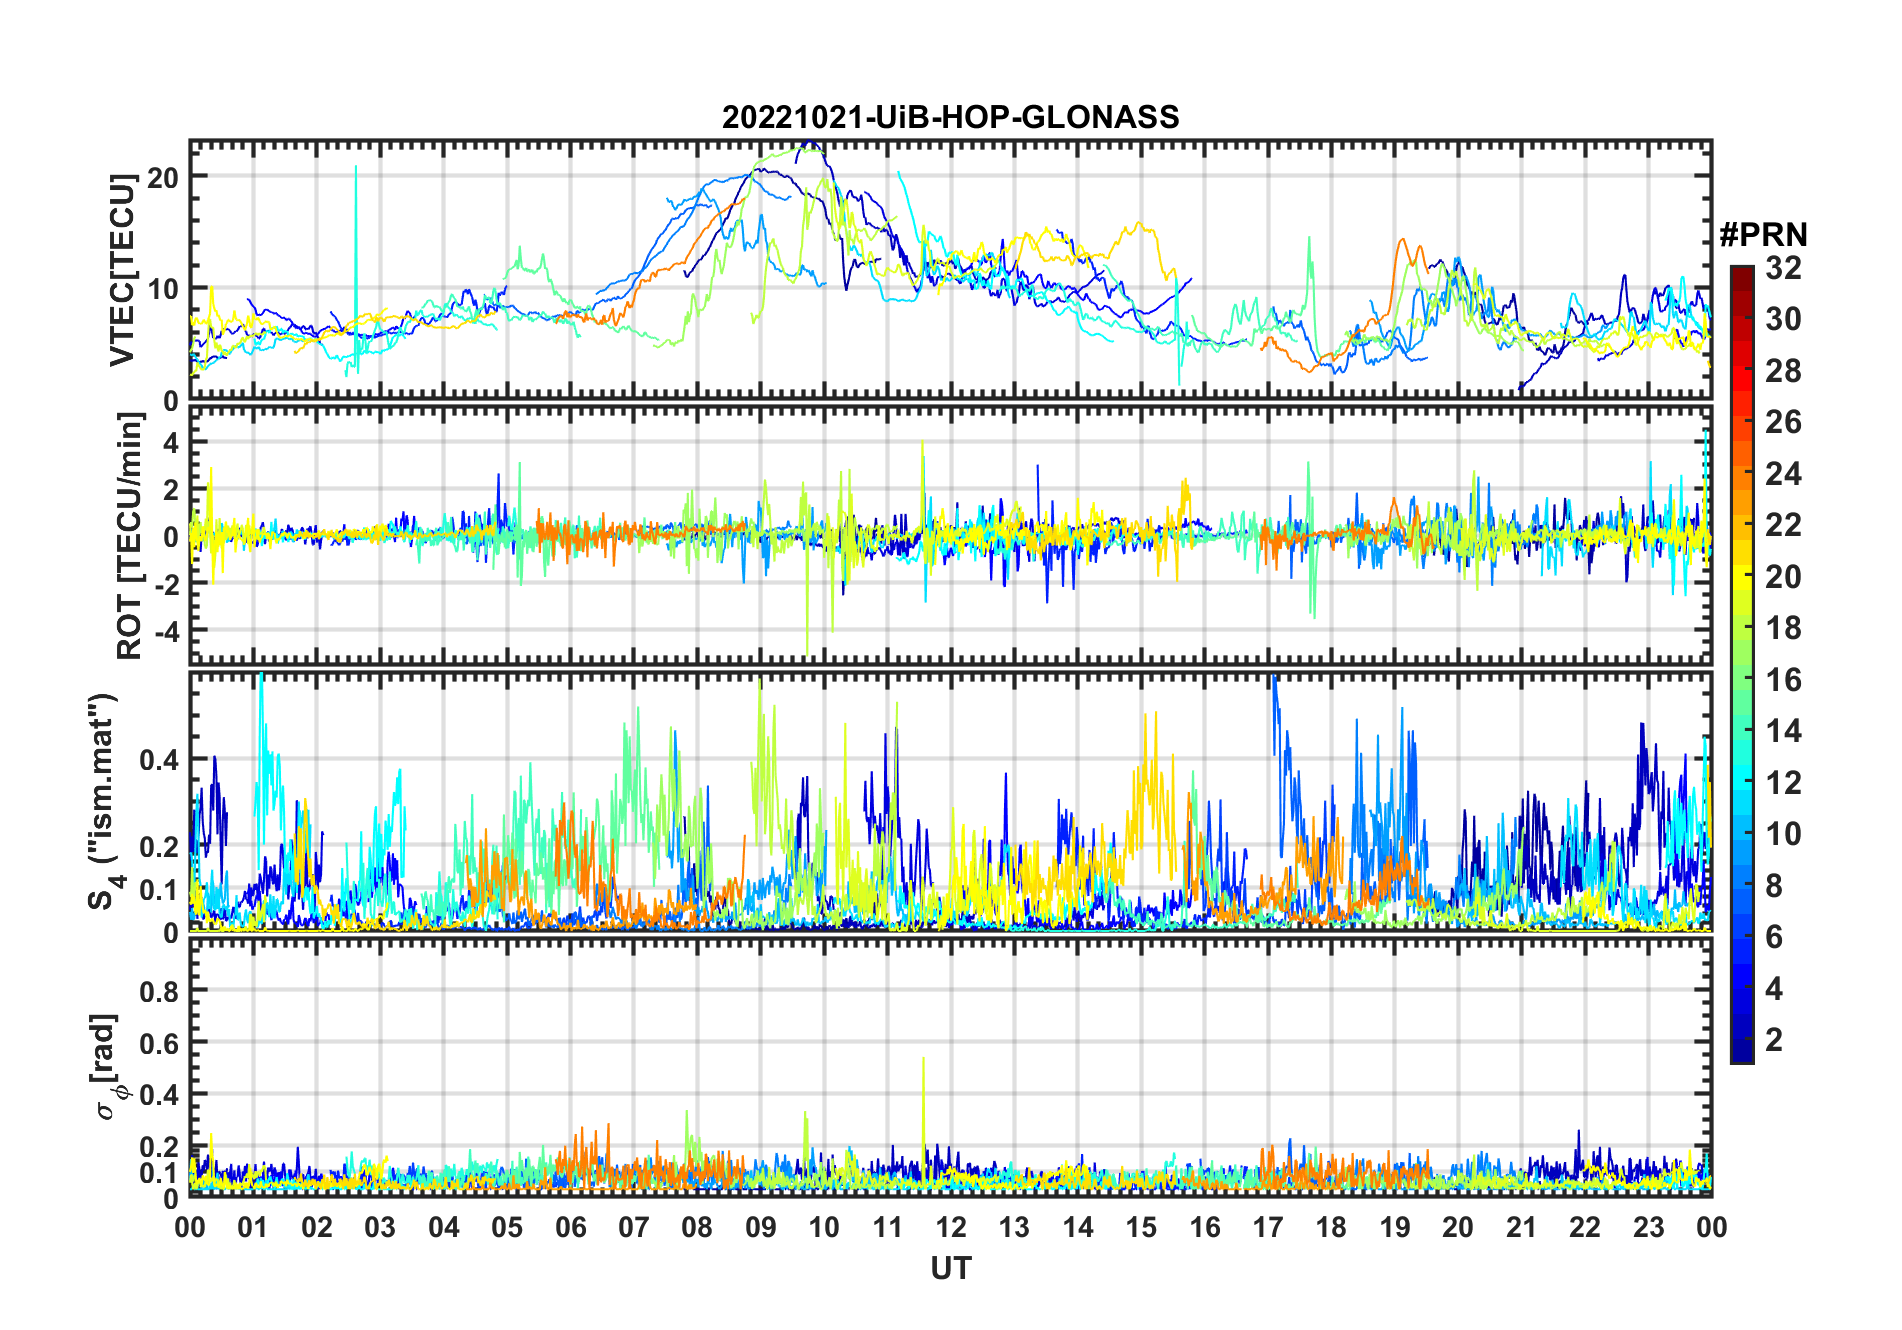Click the S4 axis tick label "0.2"
1902x1330 pixels.
tap(159, 846)
